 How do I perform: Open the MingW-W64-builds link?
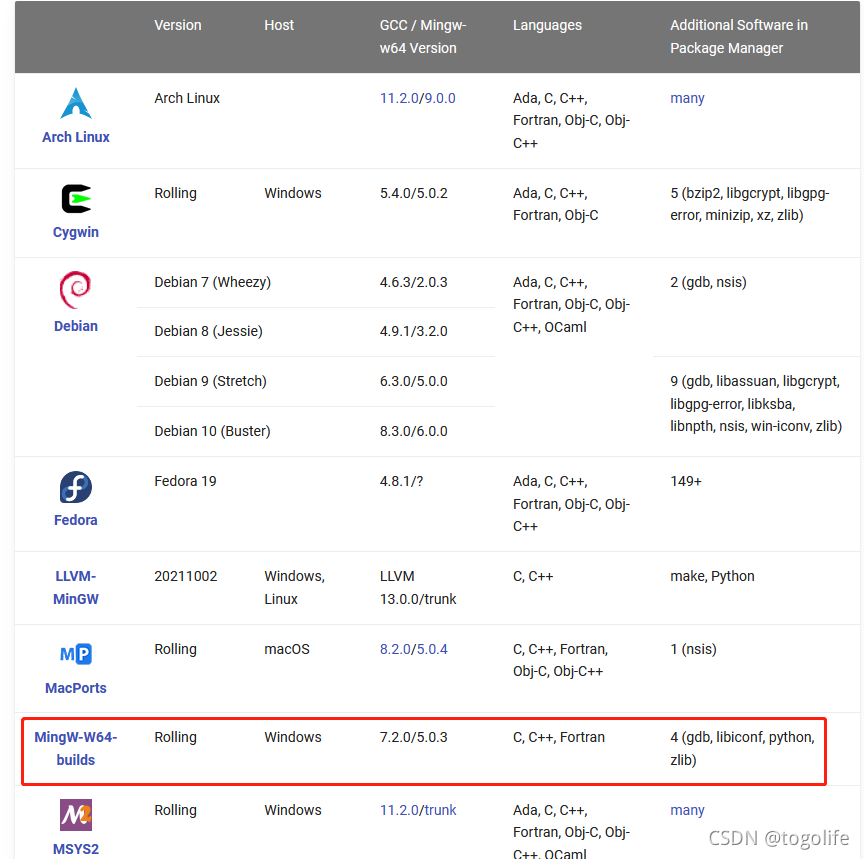pos(75,748)
